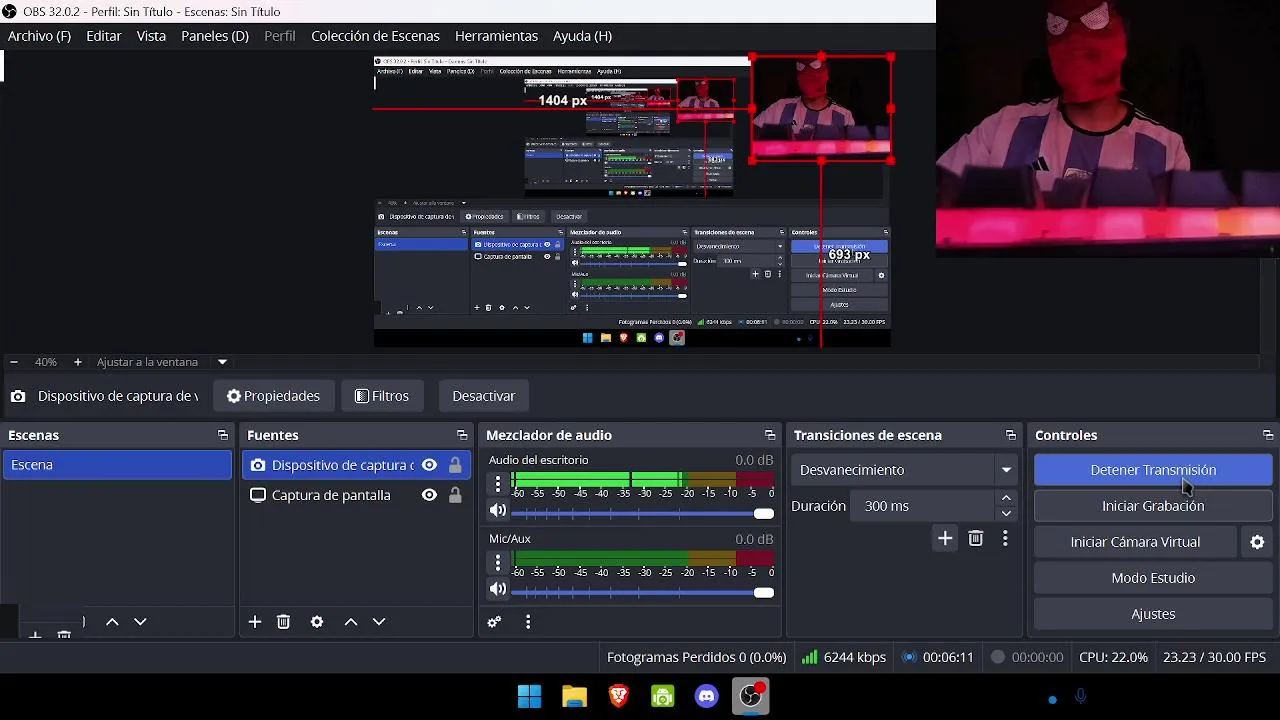Open Windows Start menu

tap(529, 696)
